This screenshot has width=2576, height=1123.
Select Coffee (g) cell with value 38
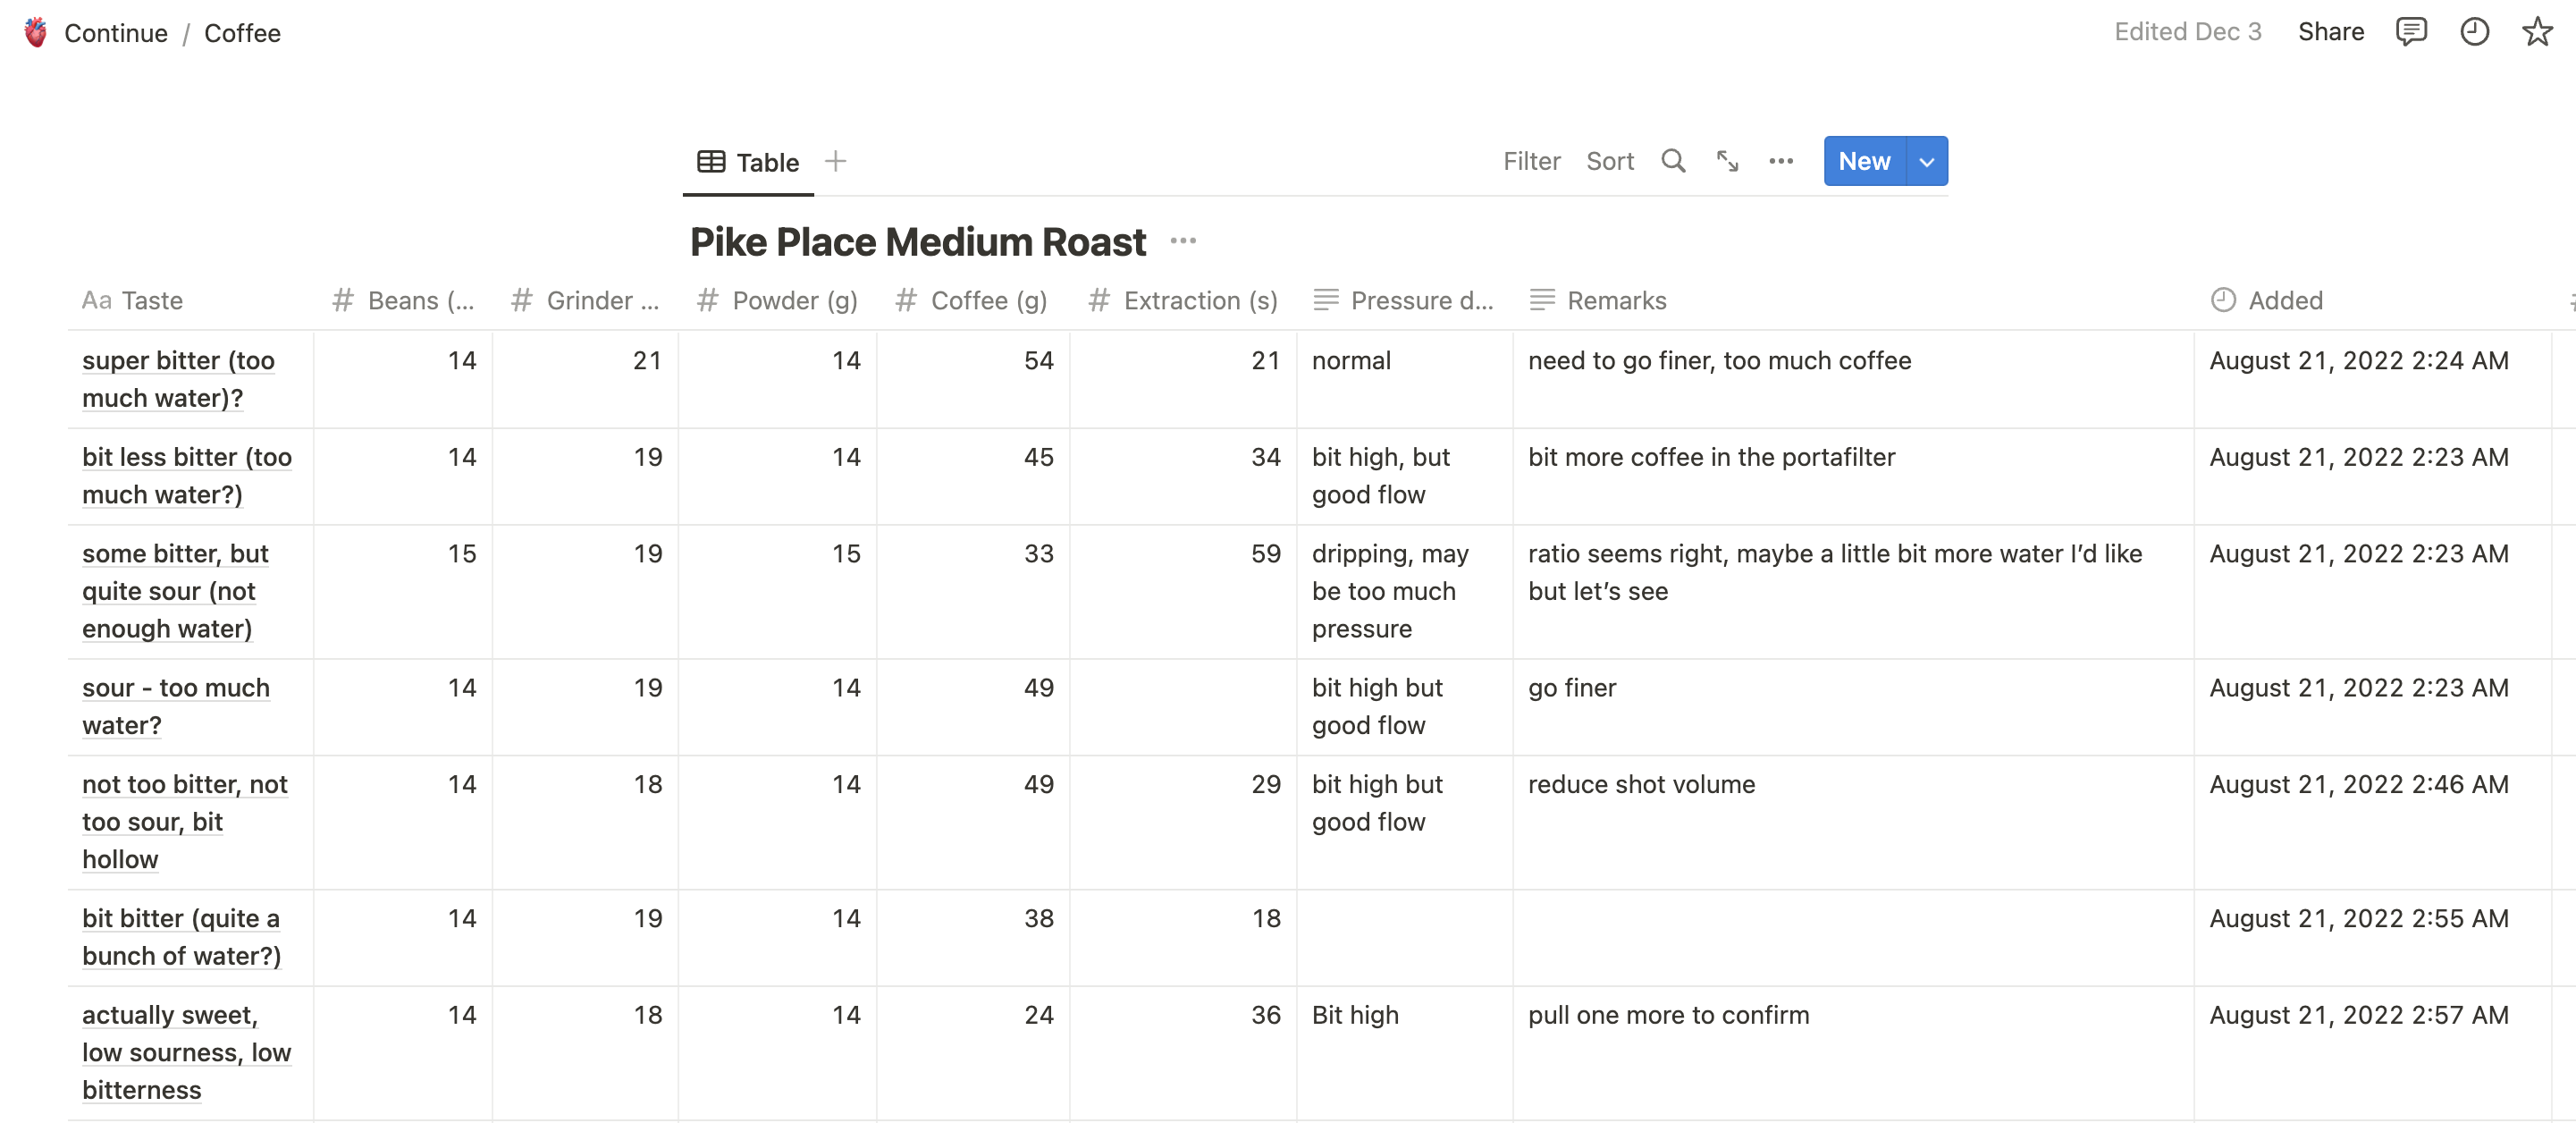point(973,937)
